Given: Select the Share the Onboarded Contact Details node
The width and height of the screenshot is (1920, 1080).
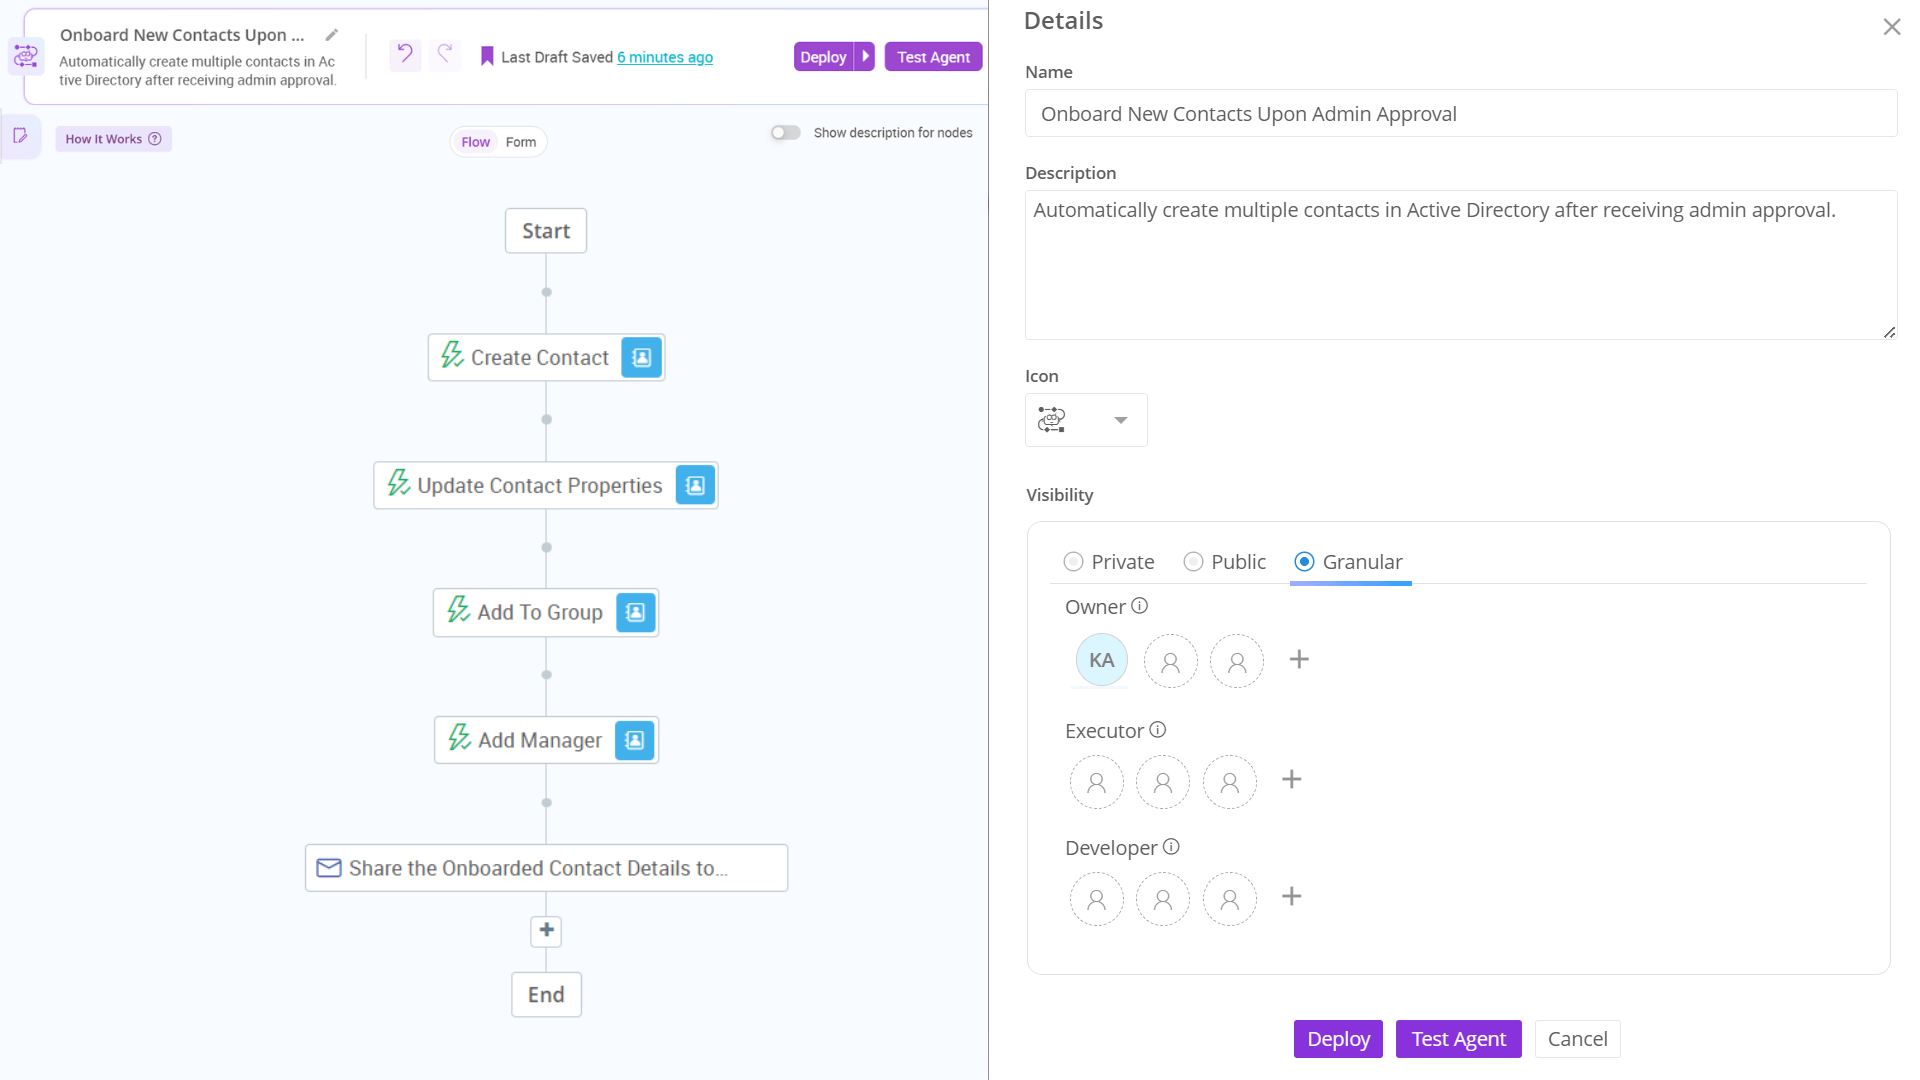Looking at the screenshot, I should coord(546,868).
